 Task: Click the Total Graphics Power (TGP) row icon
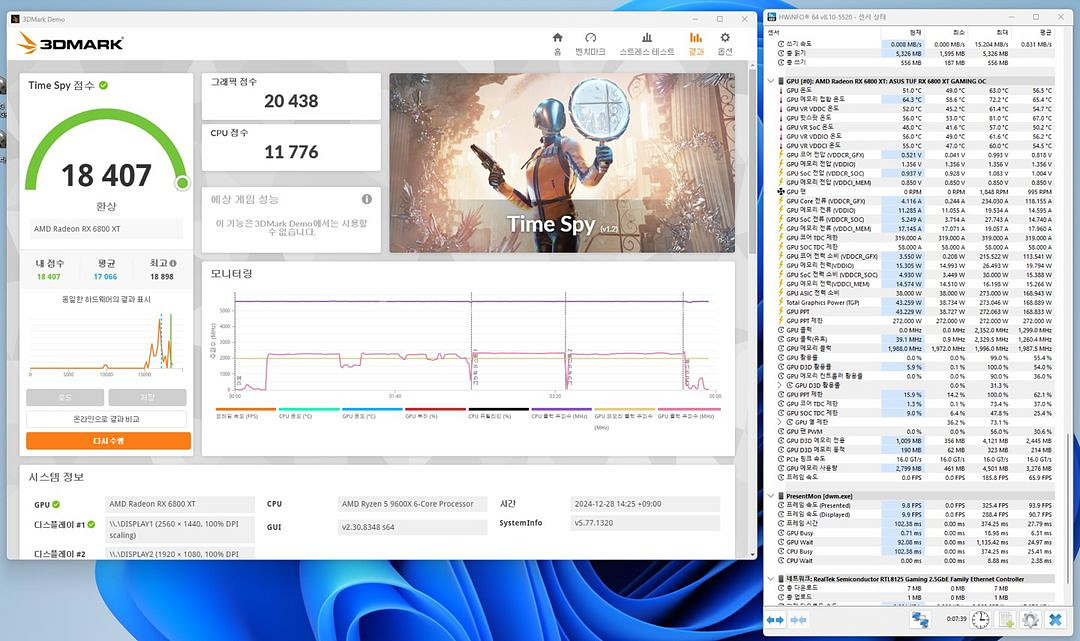tap(781, 302)
